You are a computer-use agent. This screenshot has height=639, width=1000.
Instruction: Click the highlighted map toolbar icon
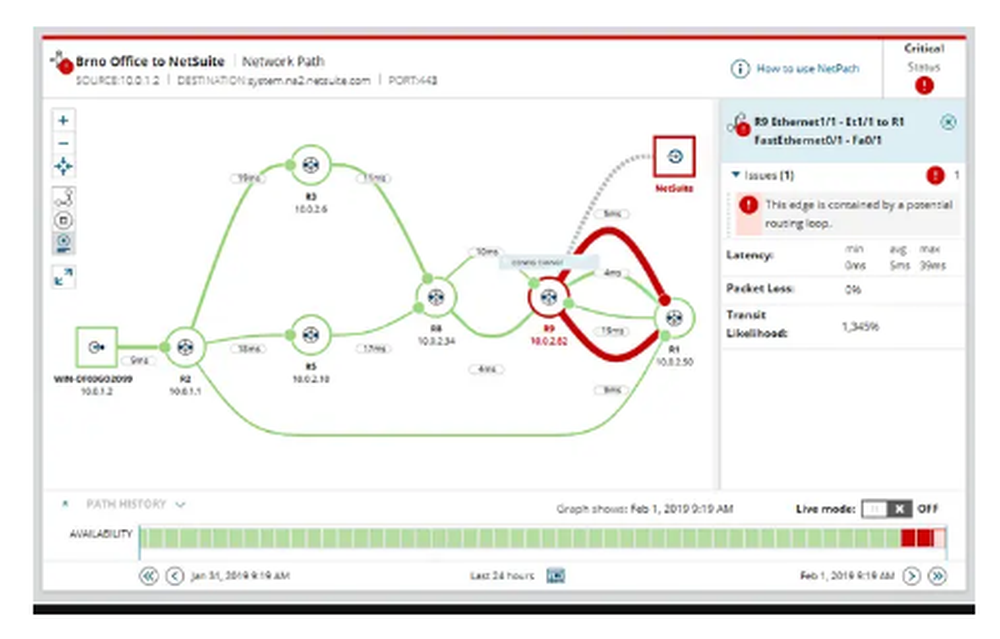tap(63, 243)
